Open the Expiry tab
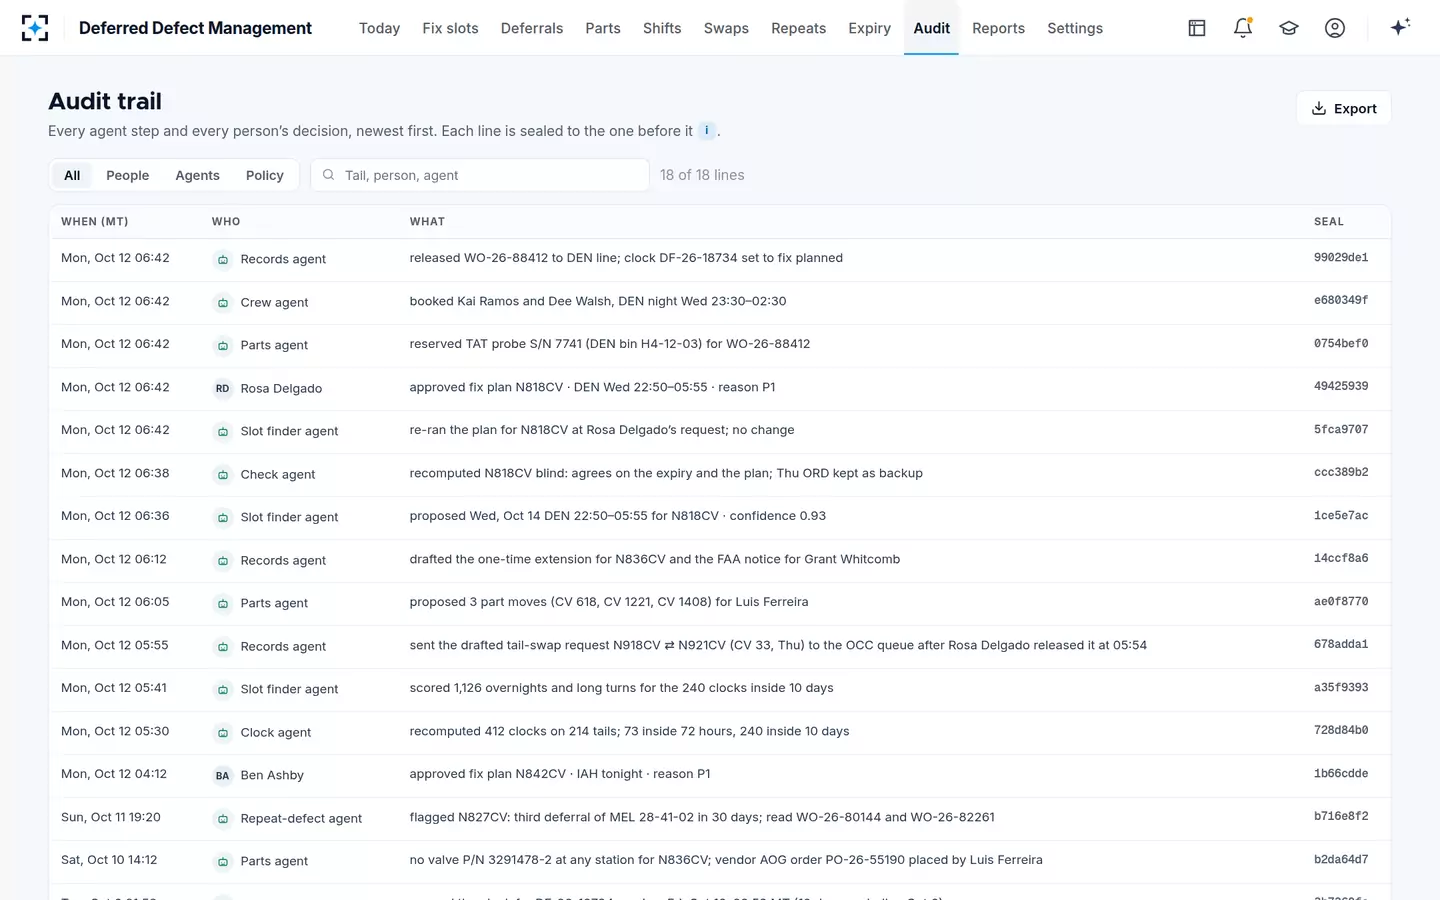Image resolution: width=1440 pixels, height=900 pixels. coord(869,28)
